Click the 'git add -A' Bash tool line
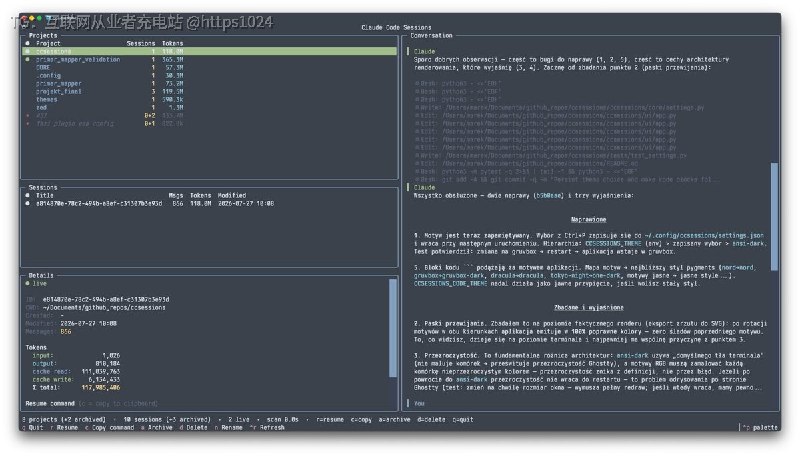The width and height of the screenshot is (800, 456). click(x=567, y=180)
